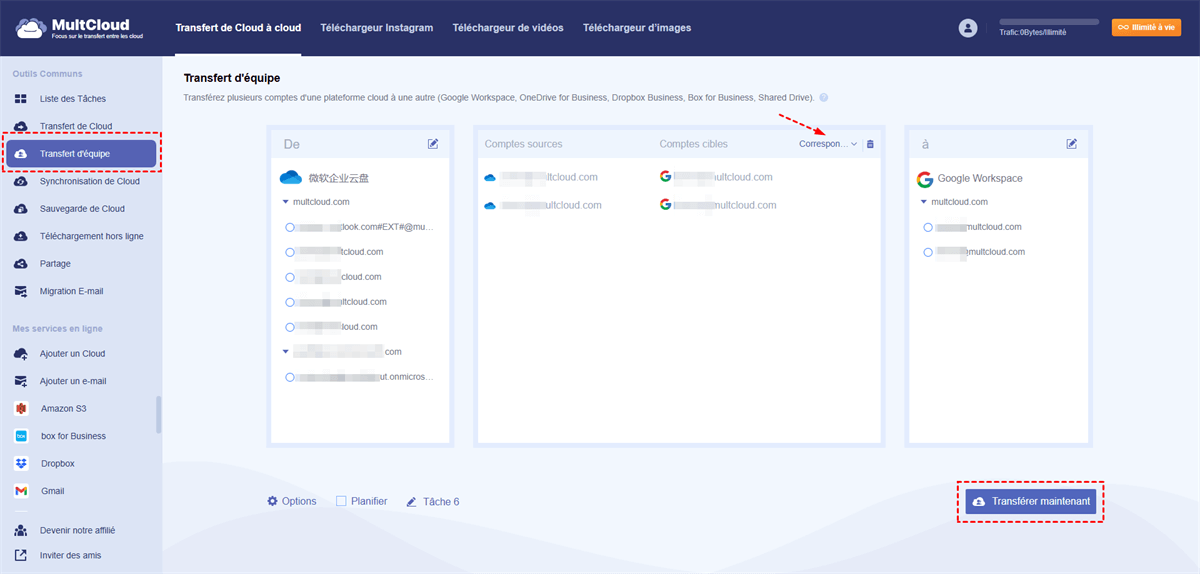Click the Ajouter un Cloud icon
Screen dimensions: 1200x574
(x=21, y=354)
